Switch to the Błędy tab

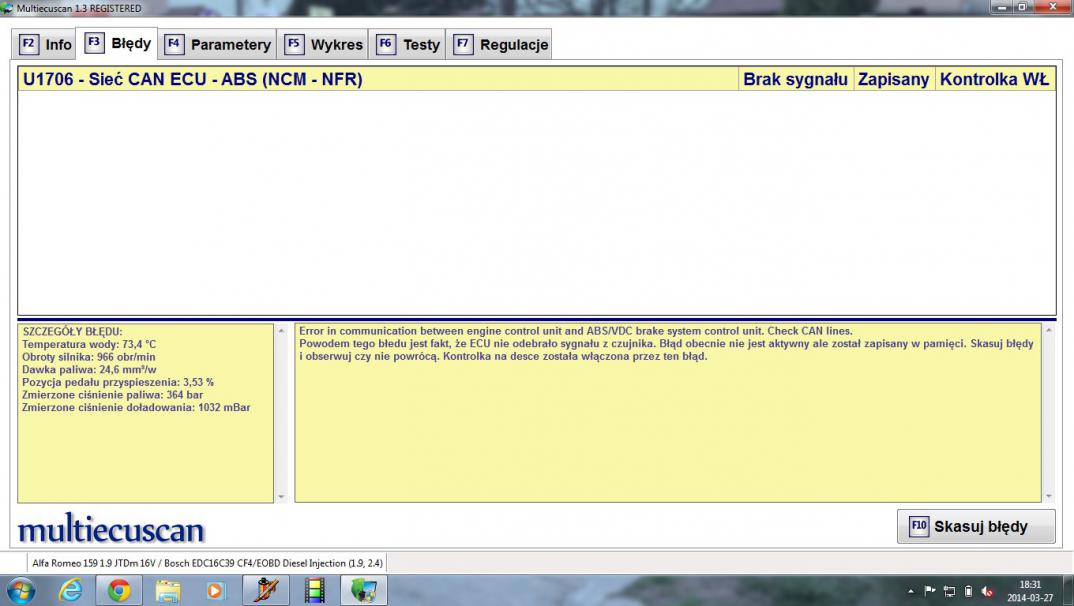pos(117,43)
